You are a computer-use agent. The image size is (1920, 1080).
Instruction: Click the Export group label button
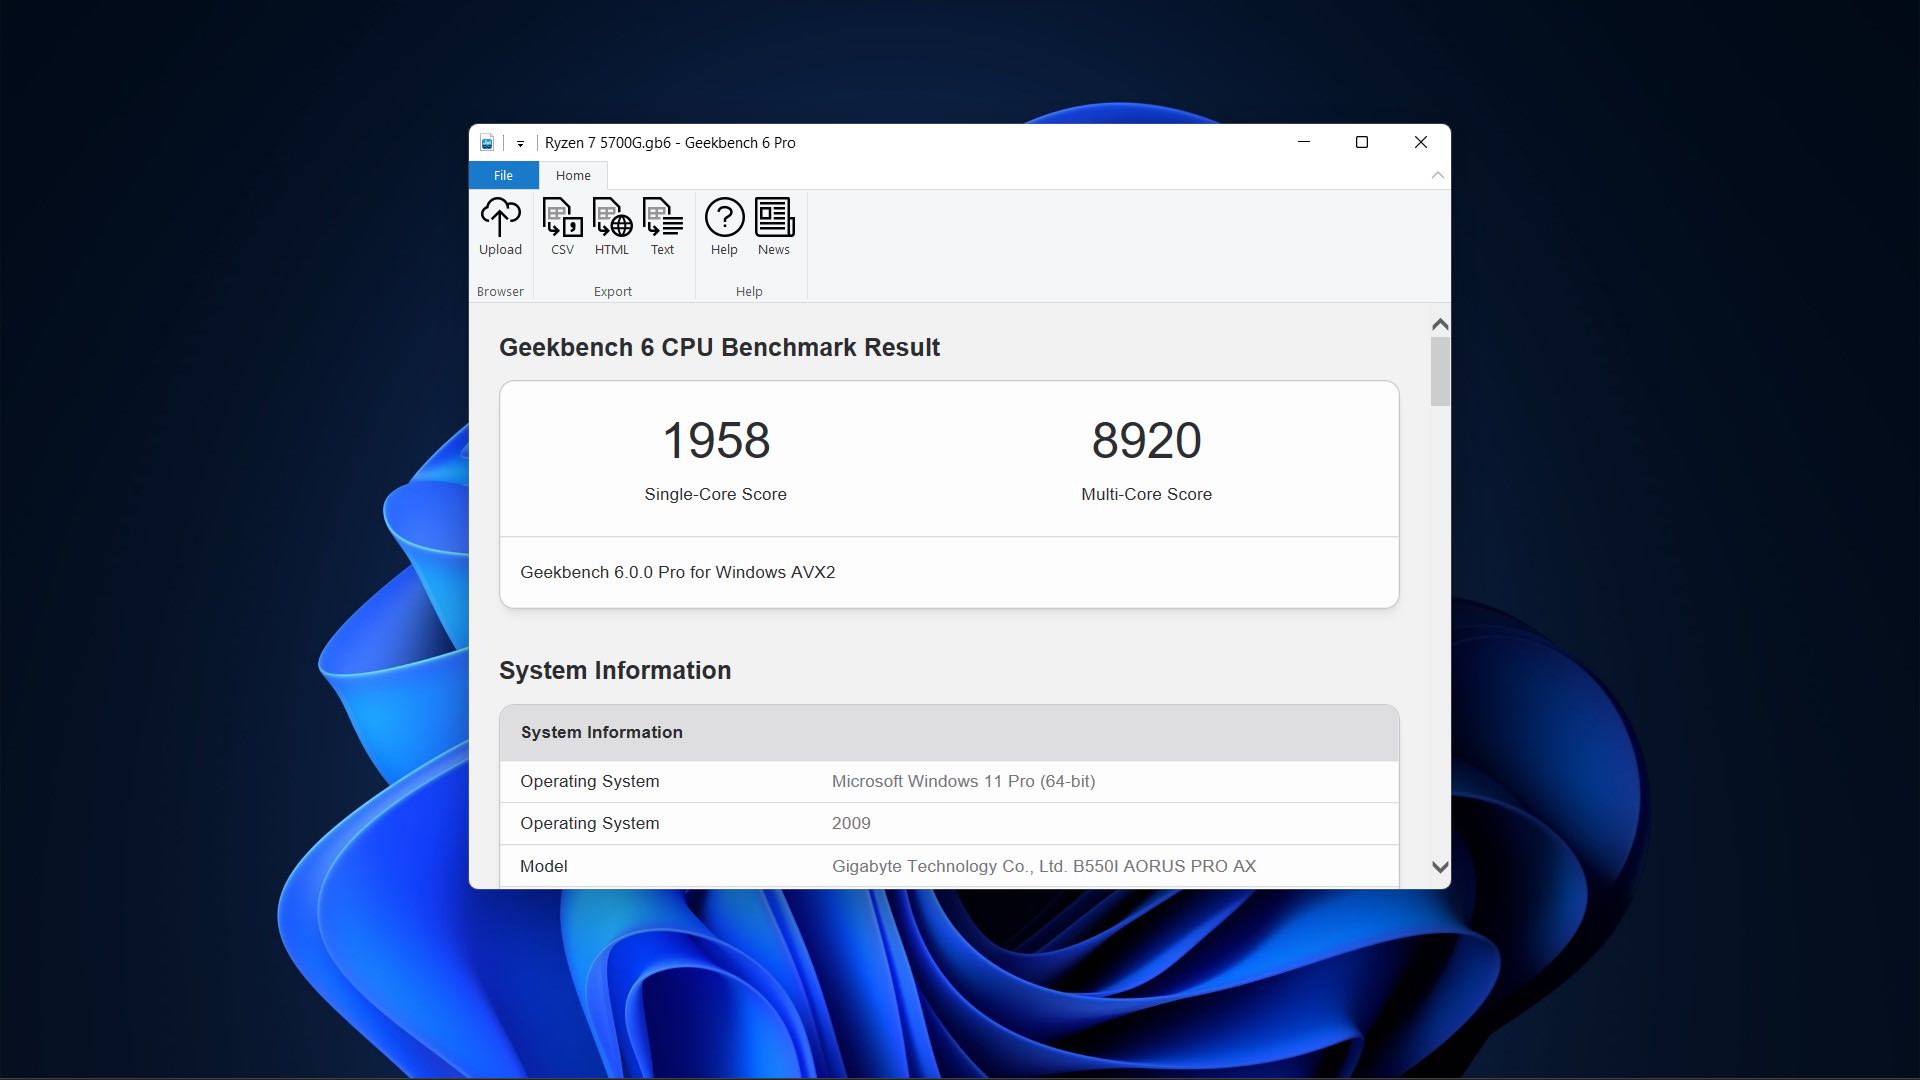tap(612, 291)
